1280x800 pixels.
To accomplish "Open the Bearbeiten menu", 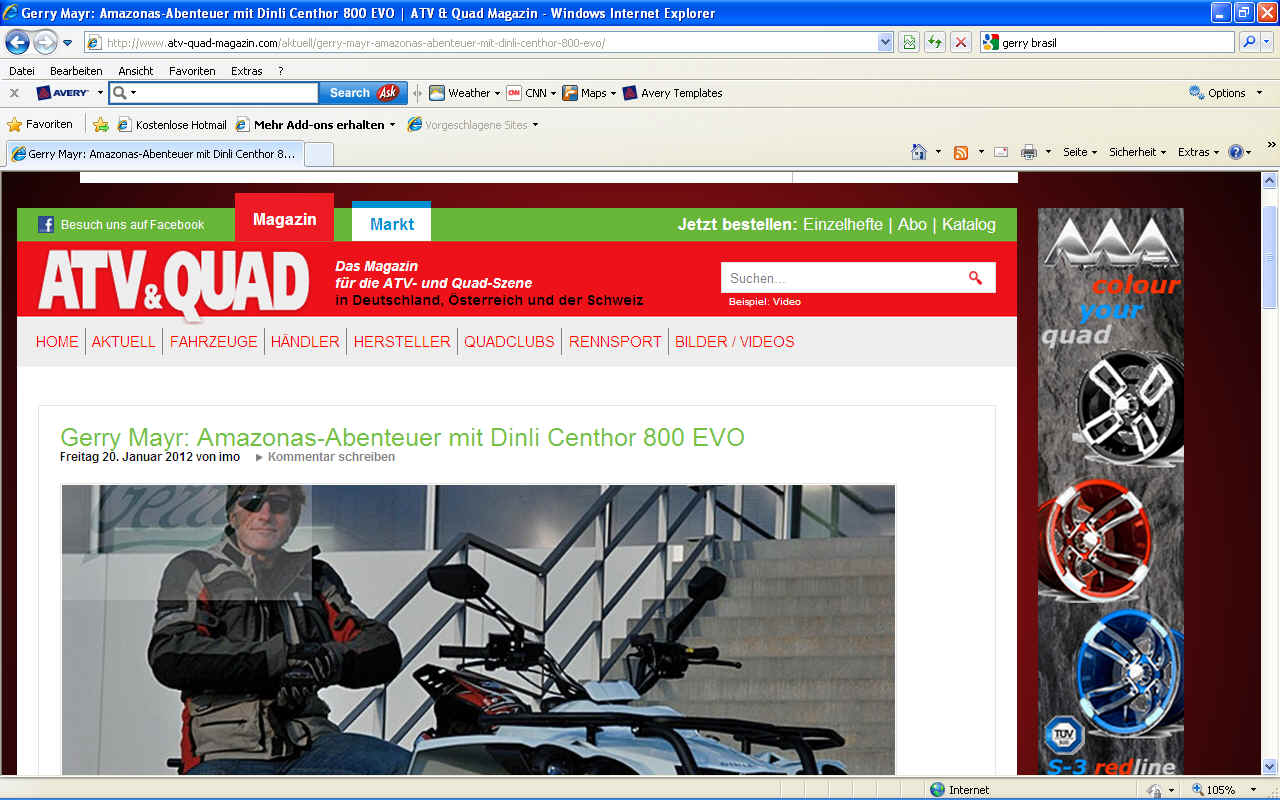I will 76,71.
